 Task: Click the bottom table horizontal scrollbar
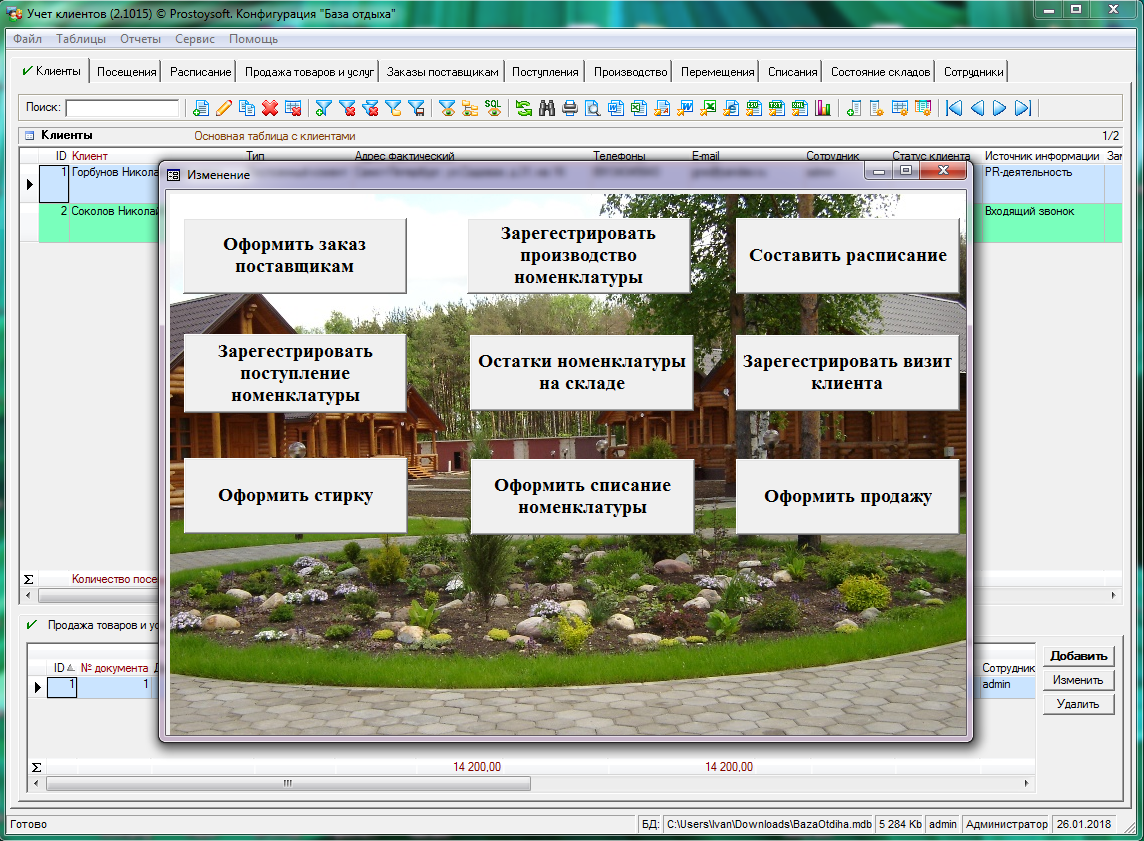tap(288, 785)
